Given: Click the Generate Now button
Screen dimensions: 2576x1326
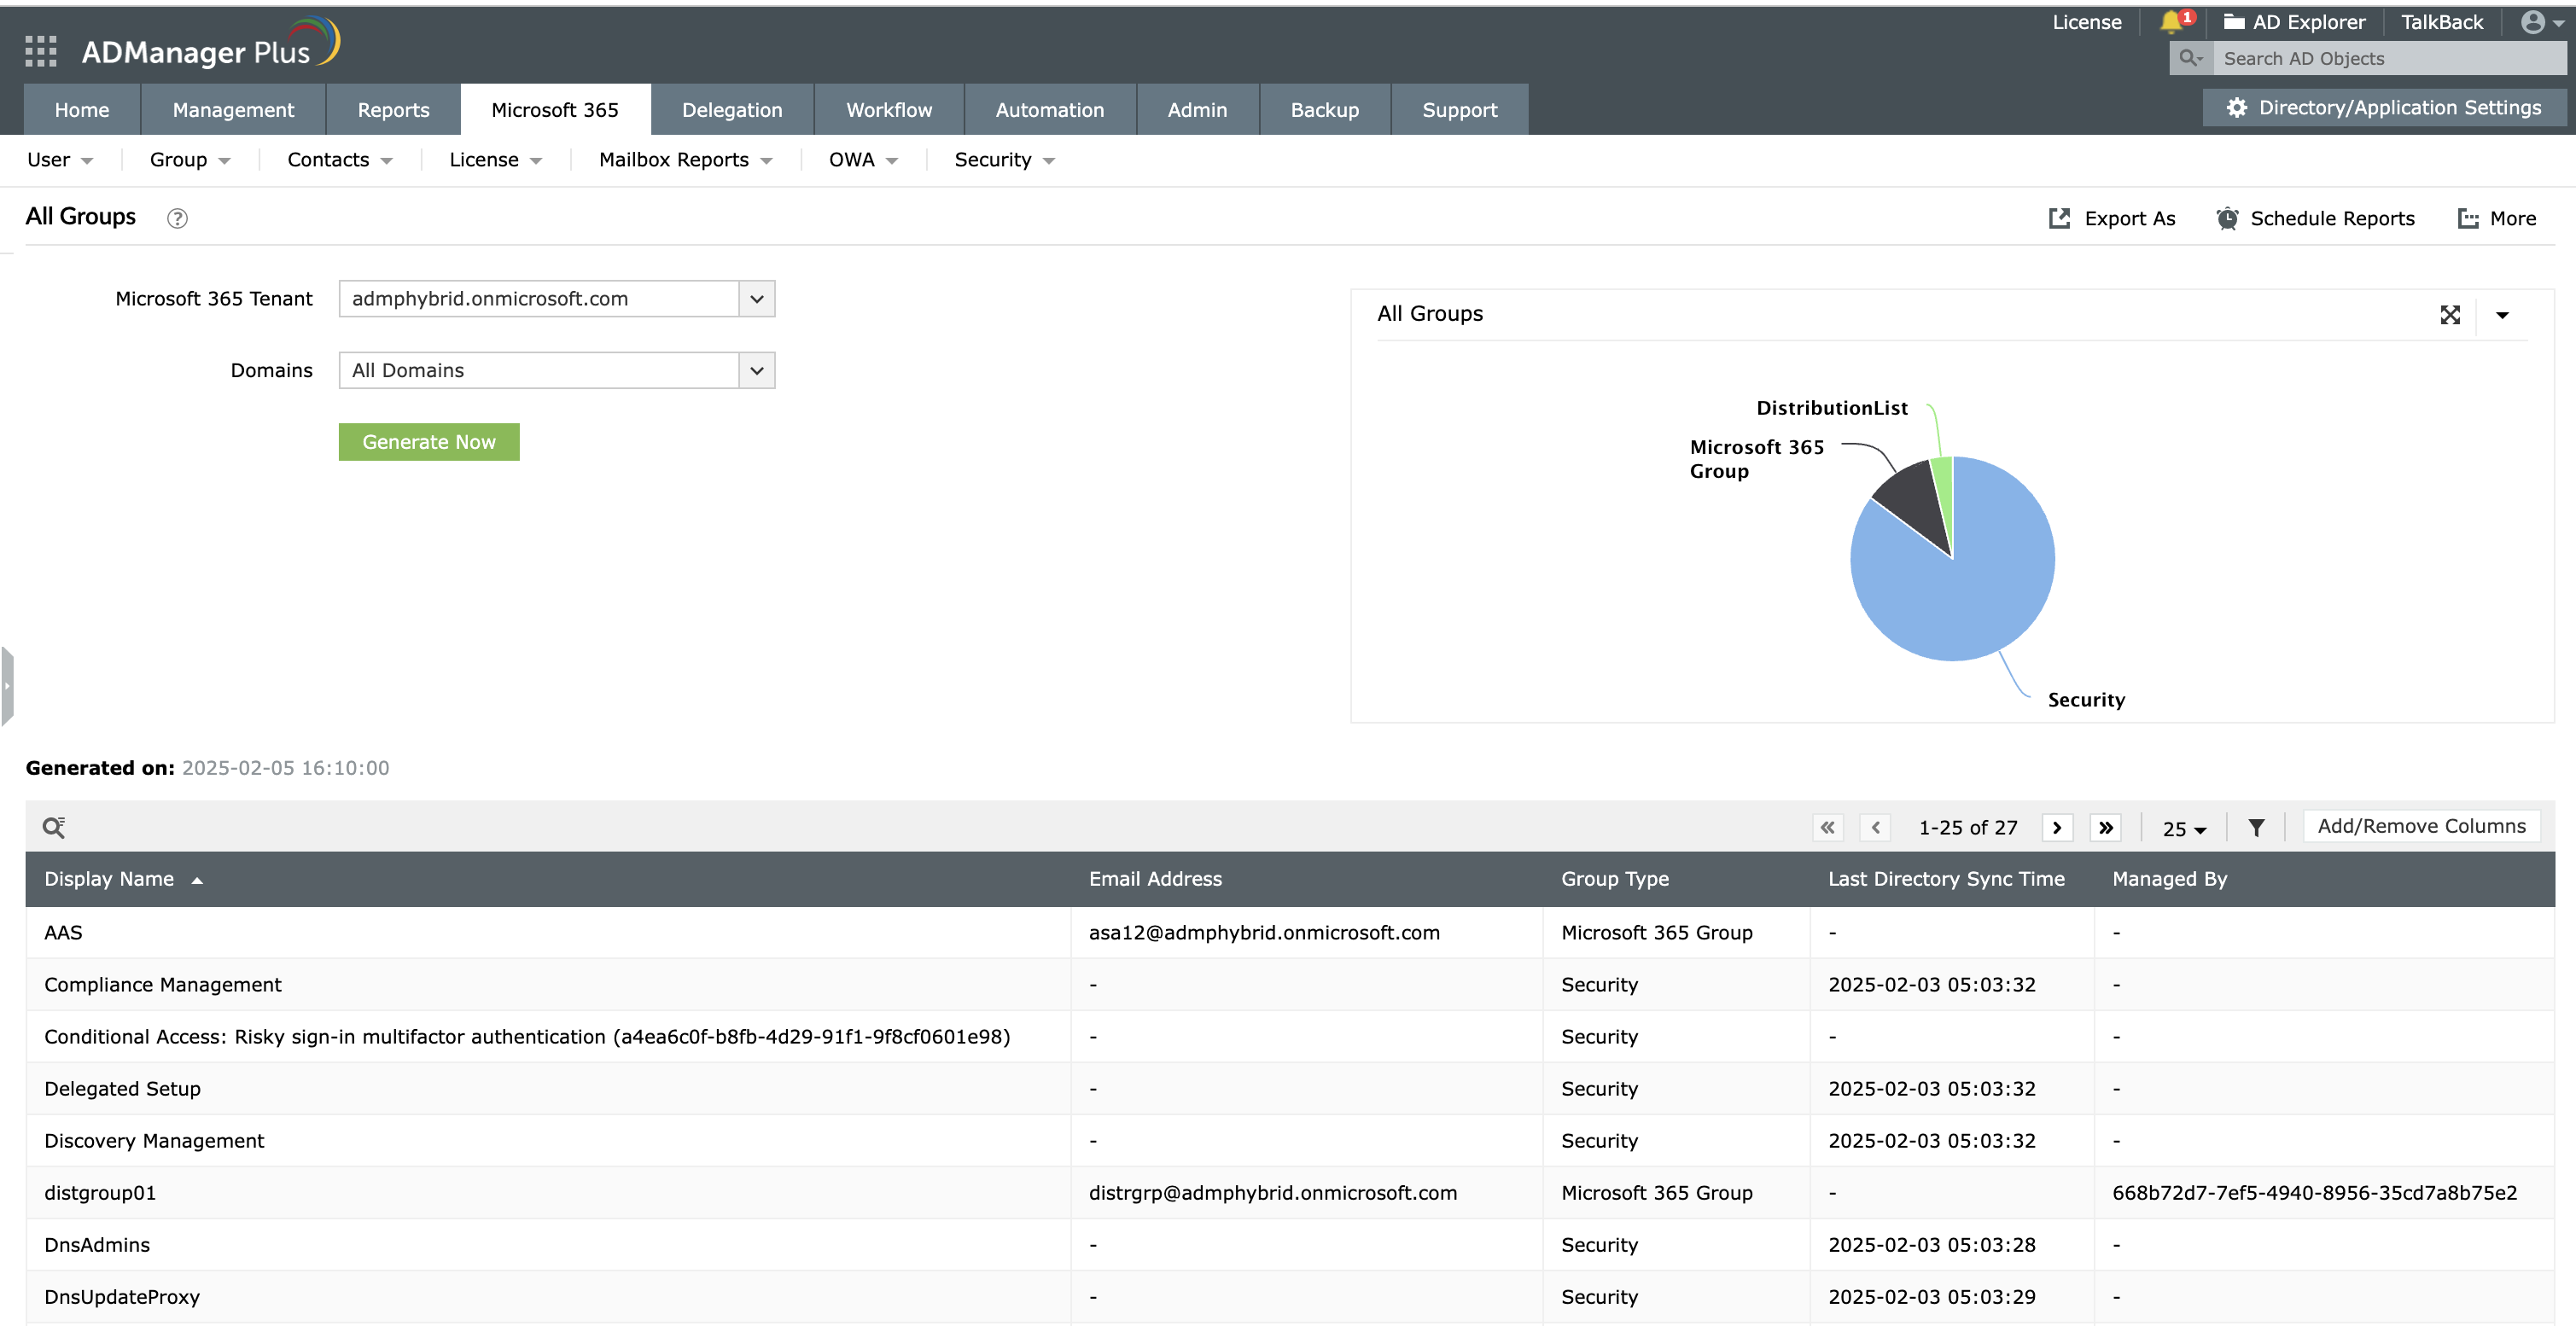Looking at the screenshot, I should [x=429, y=442].
